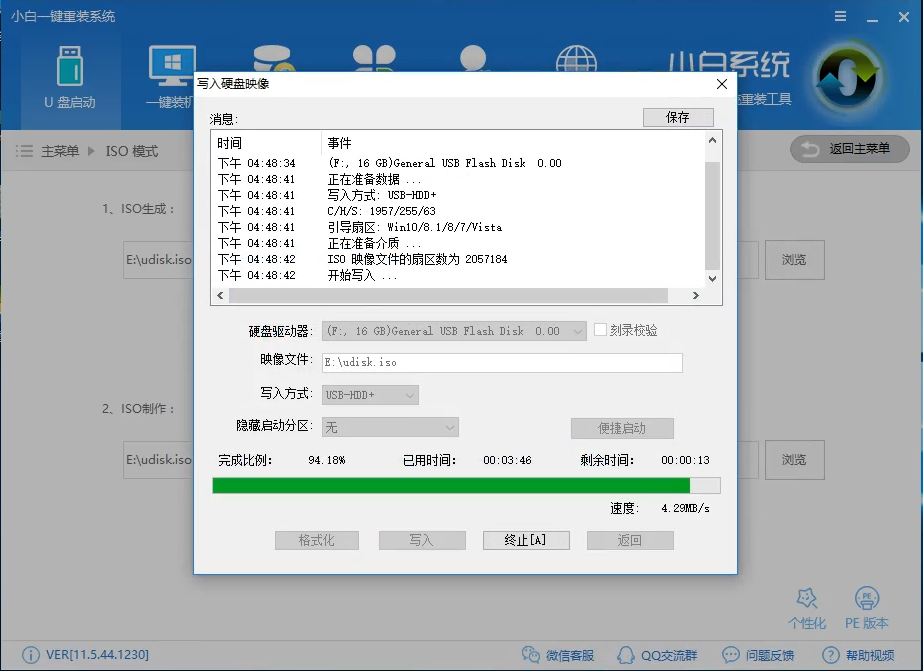
Task: Abort writing with the 终止[A] button
Action: 526,540
